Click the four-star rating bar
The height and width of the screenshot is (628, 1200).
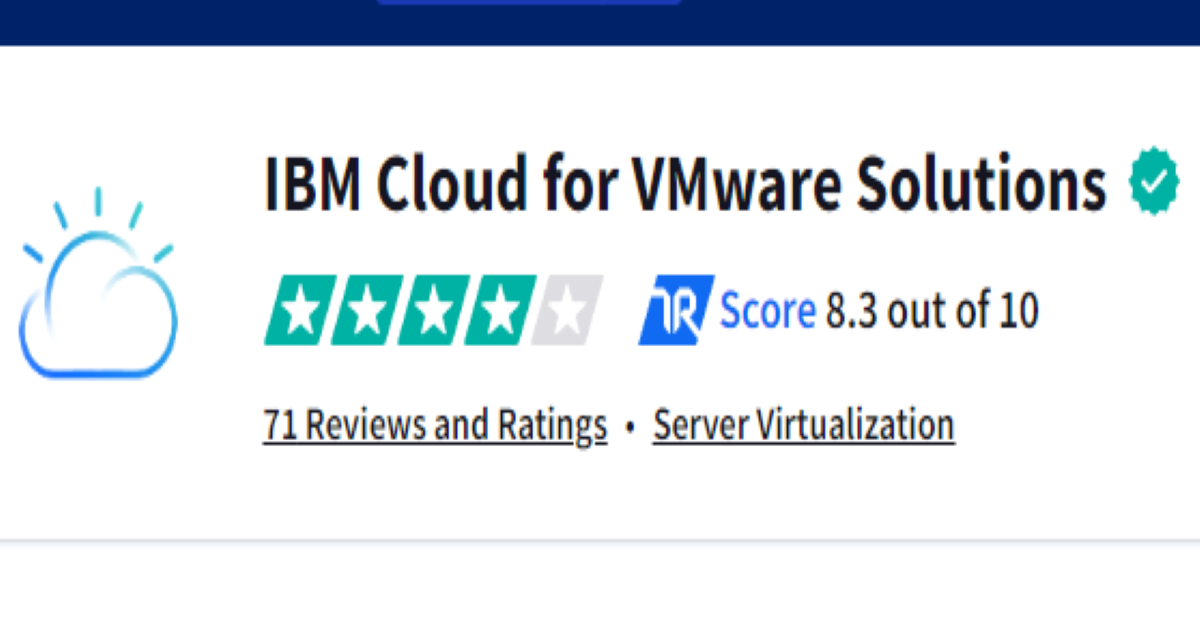coord(433,311)
